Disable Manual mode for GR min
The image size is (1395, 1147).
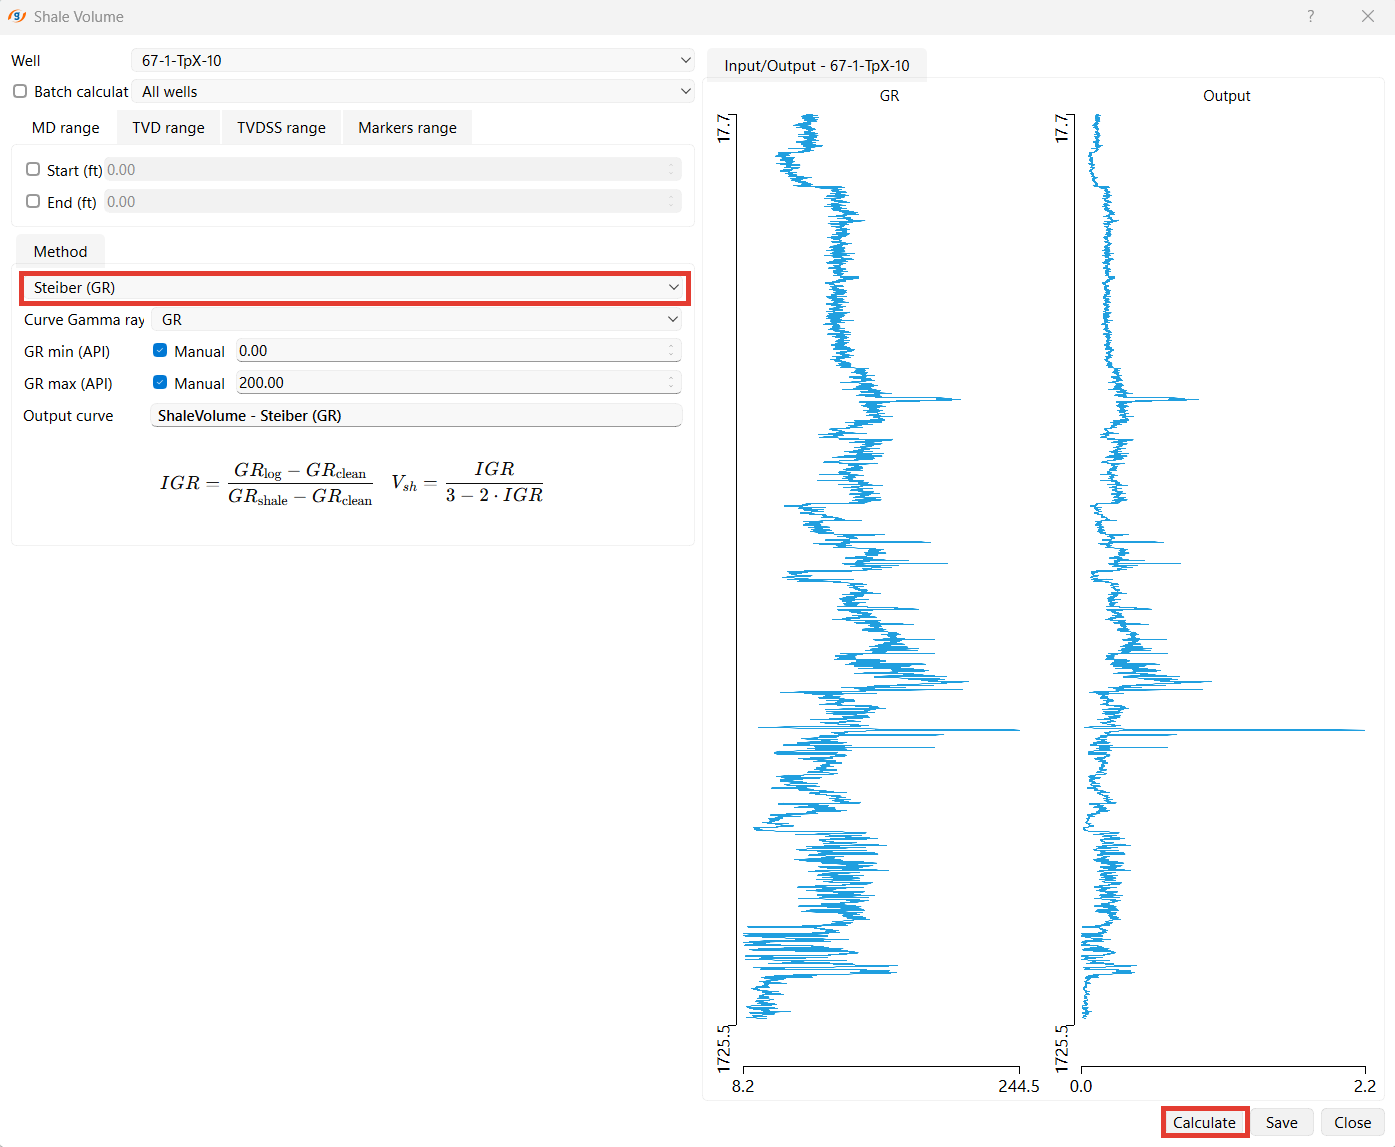[160, 350]
